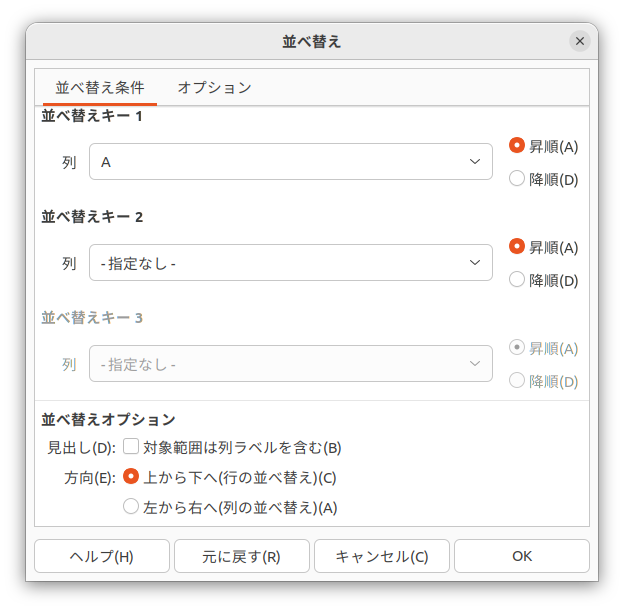Select 左から右へ(列の並べ替え) direction
The width and height of the screenshot is (624, 610).
(x=131, y=507)
